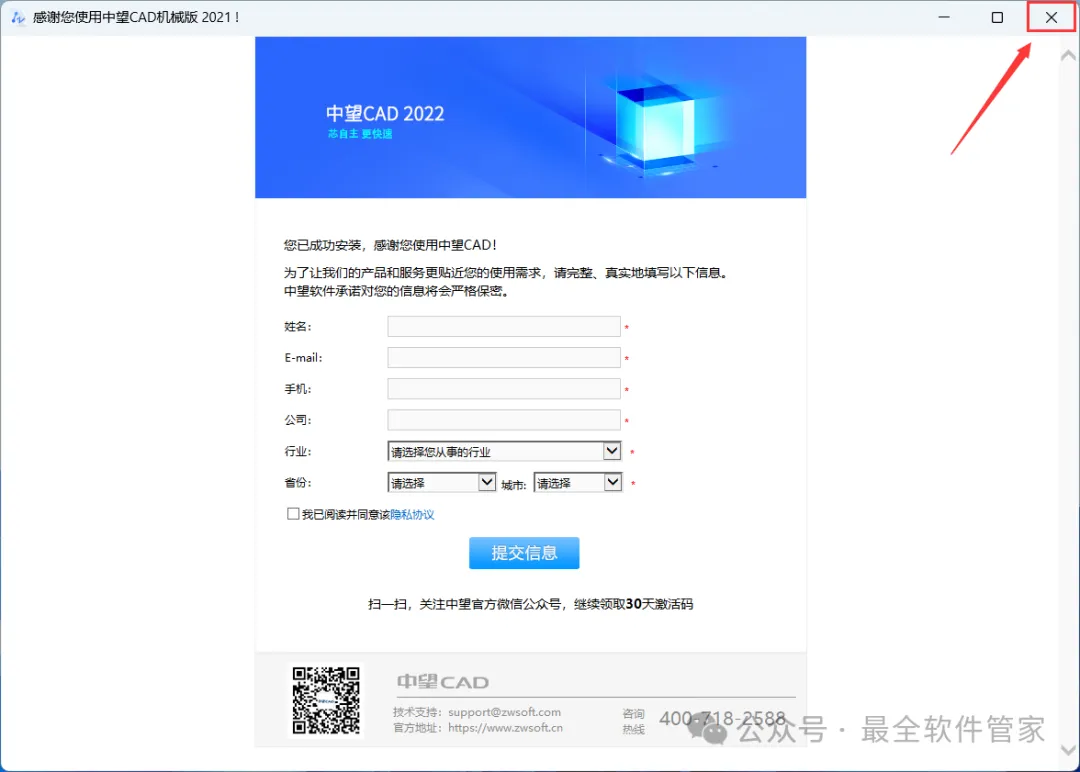1080x772 pixels.
Task: Check the 我已阅读并同意该 checkbox
Action: [x=293, y=514]
